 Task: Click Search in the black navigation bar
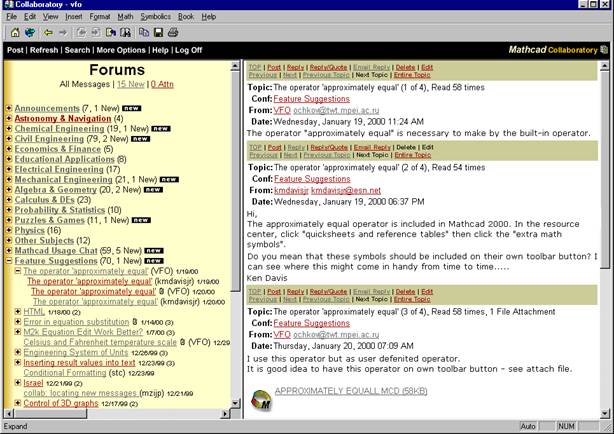click(77, 50)
